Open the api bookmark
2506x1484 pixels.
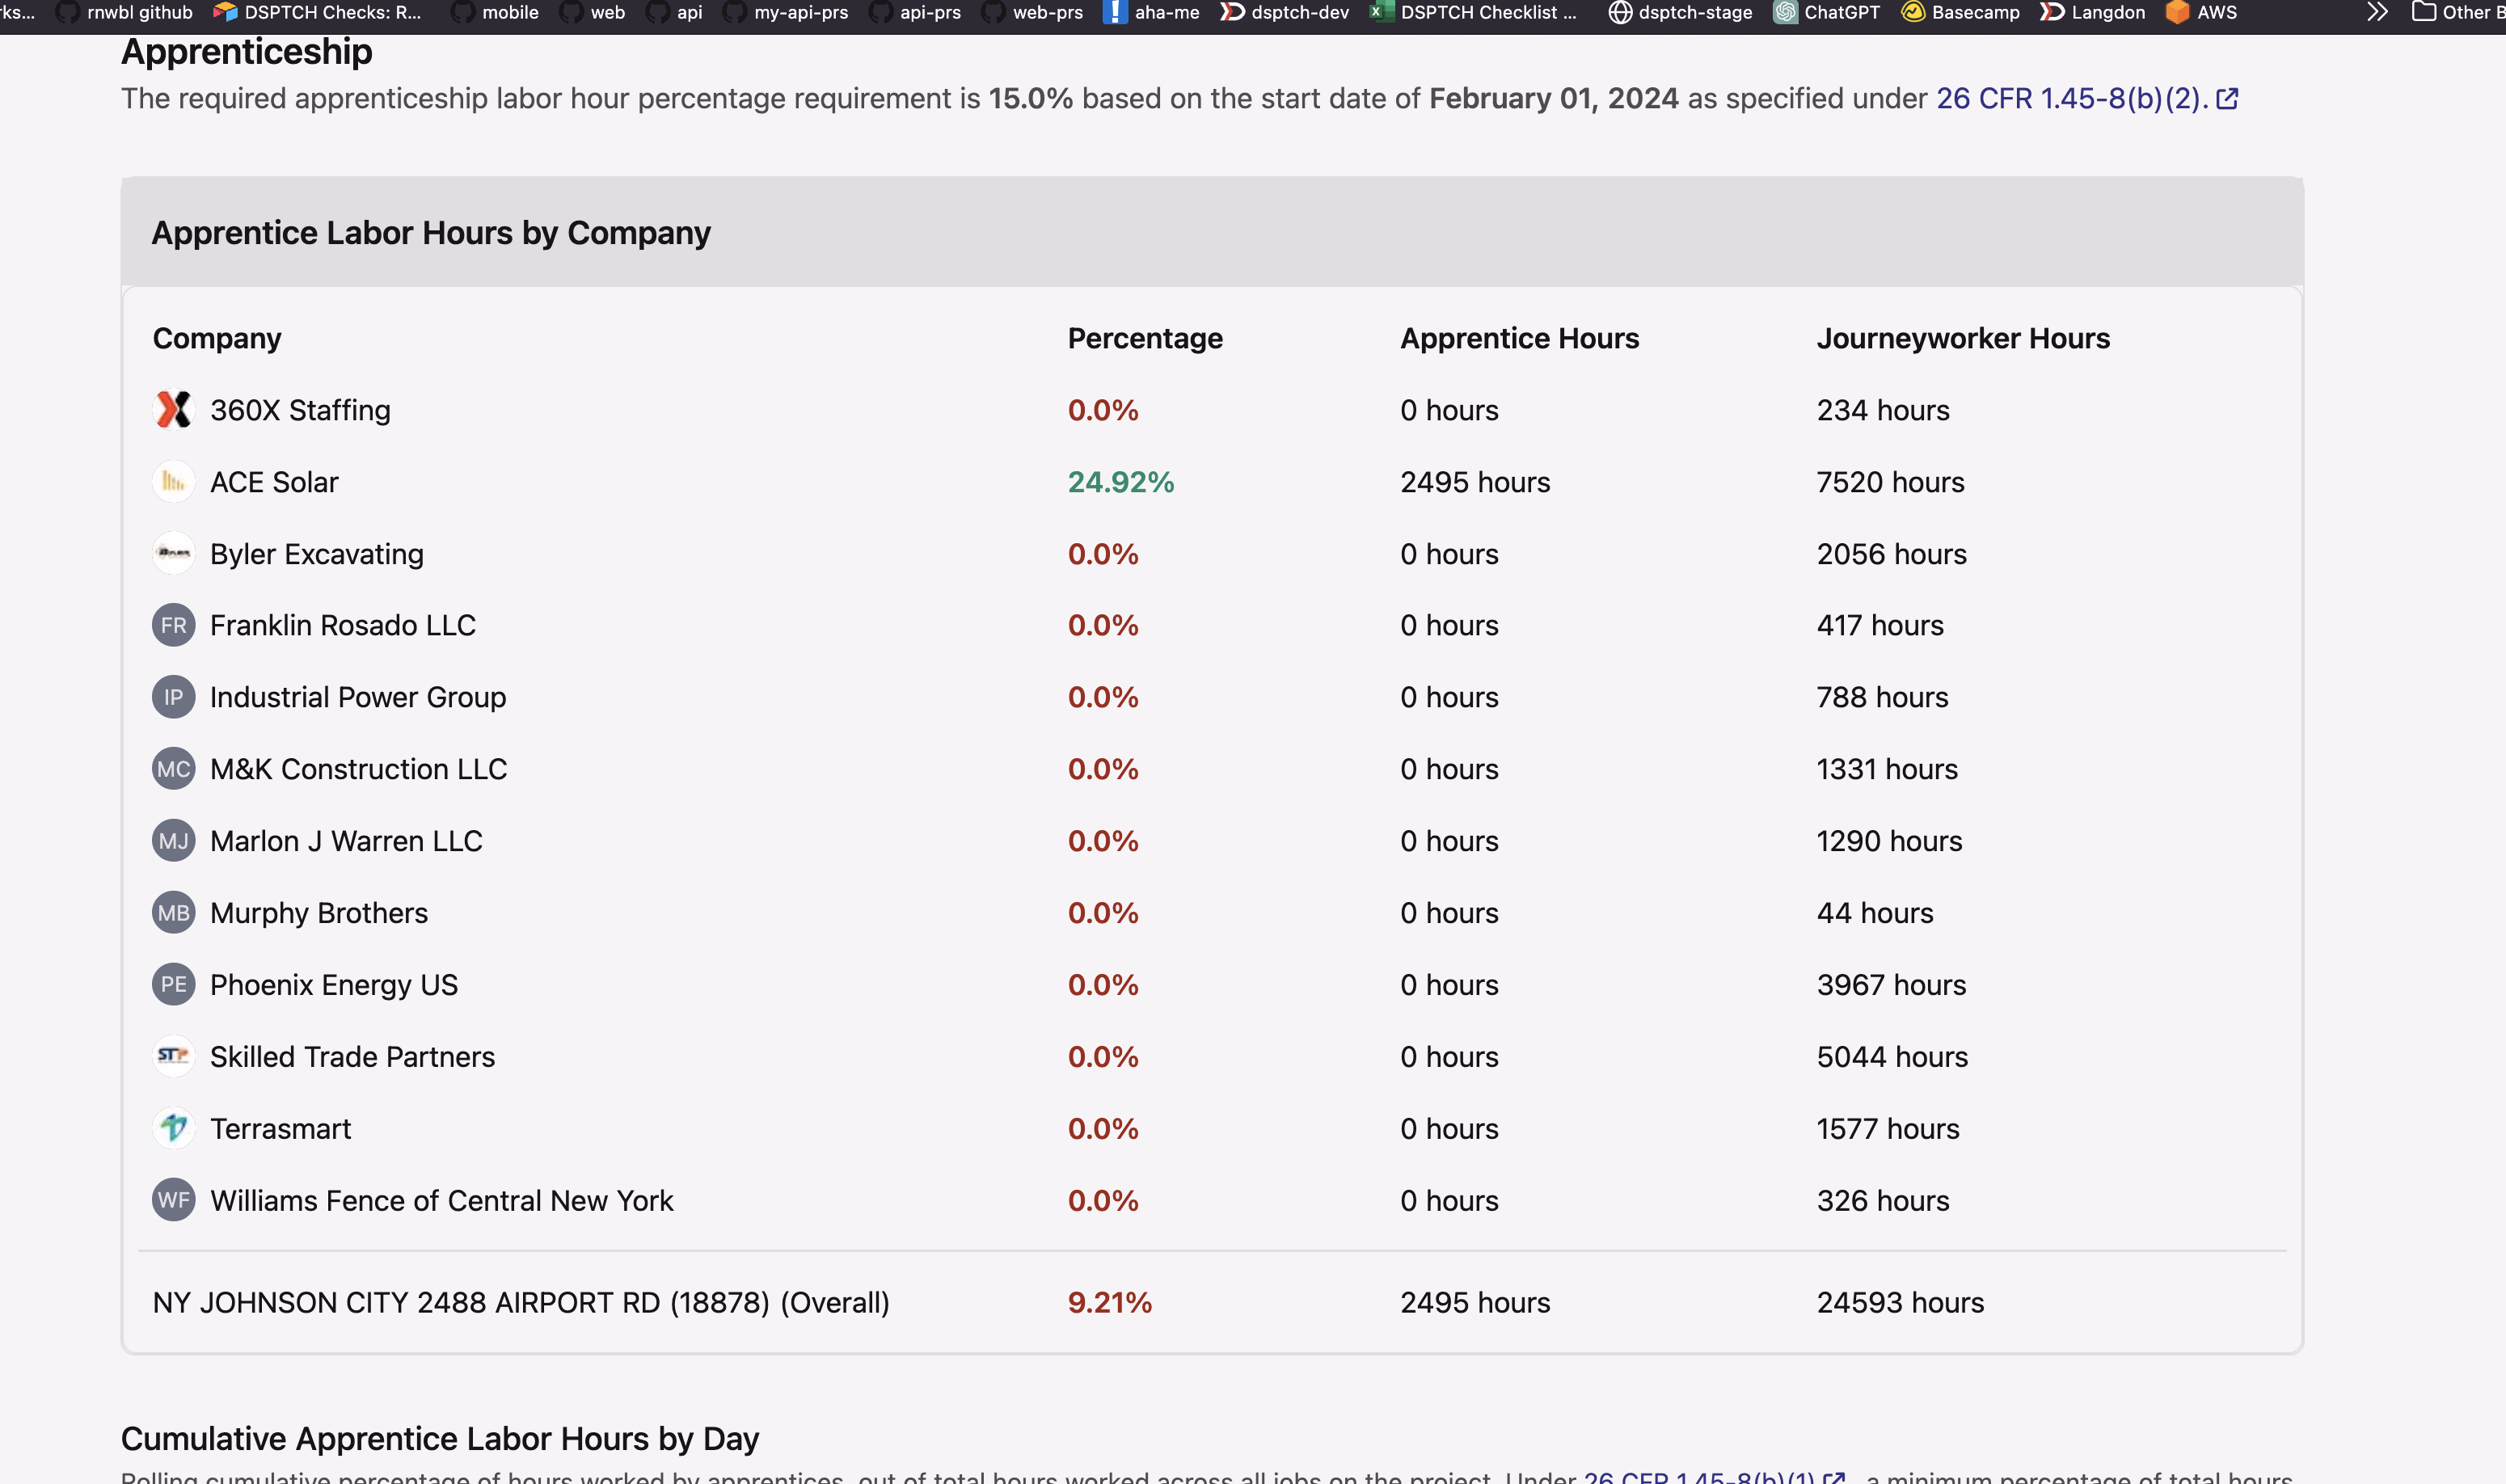click(675, 13)
